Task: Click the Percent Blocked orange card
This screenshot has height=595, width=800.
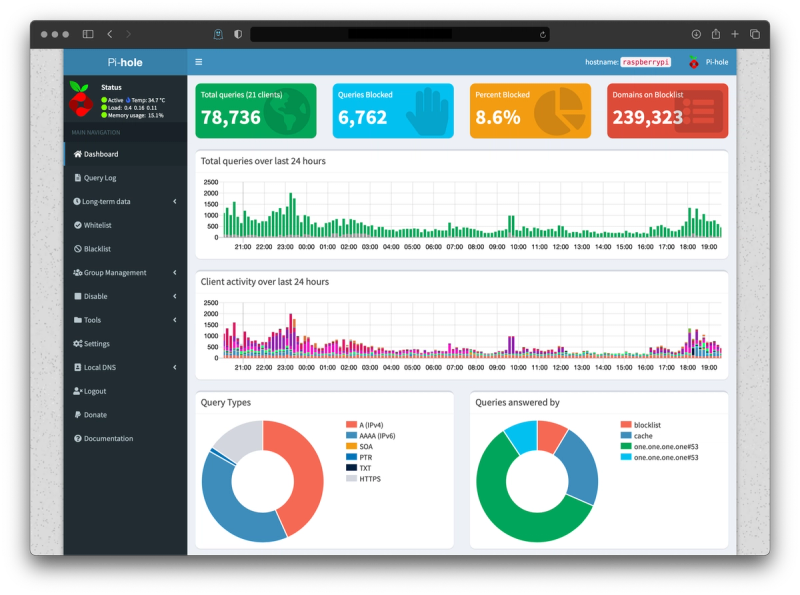Action: click(530, 111)
